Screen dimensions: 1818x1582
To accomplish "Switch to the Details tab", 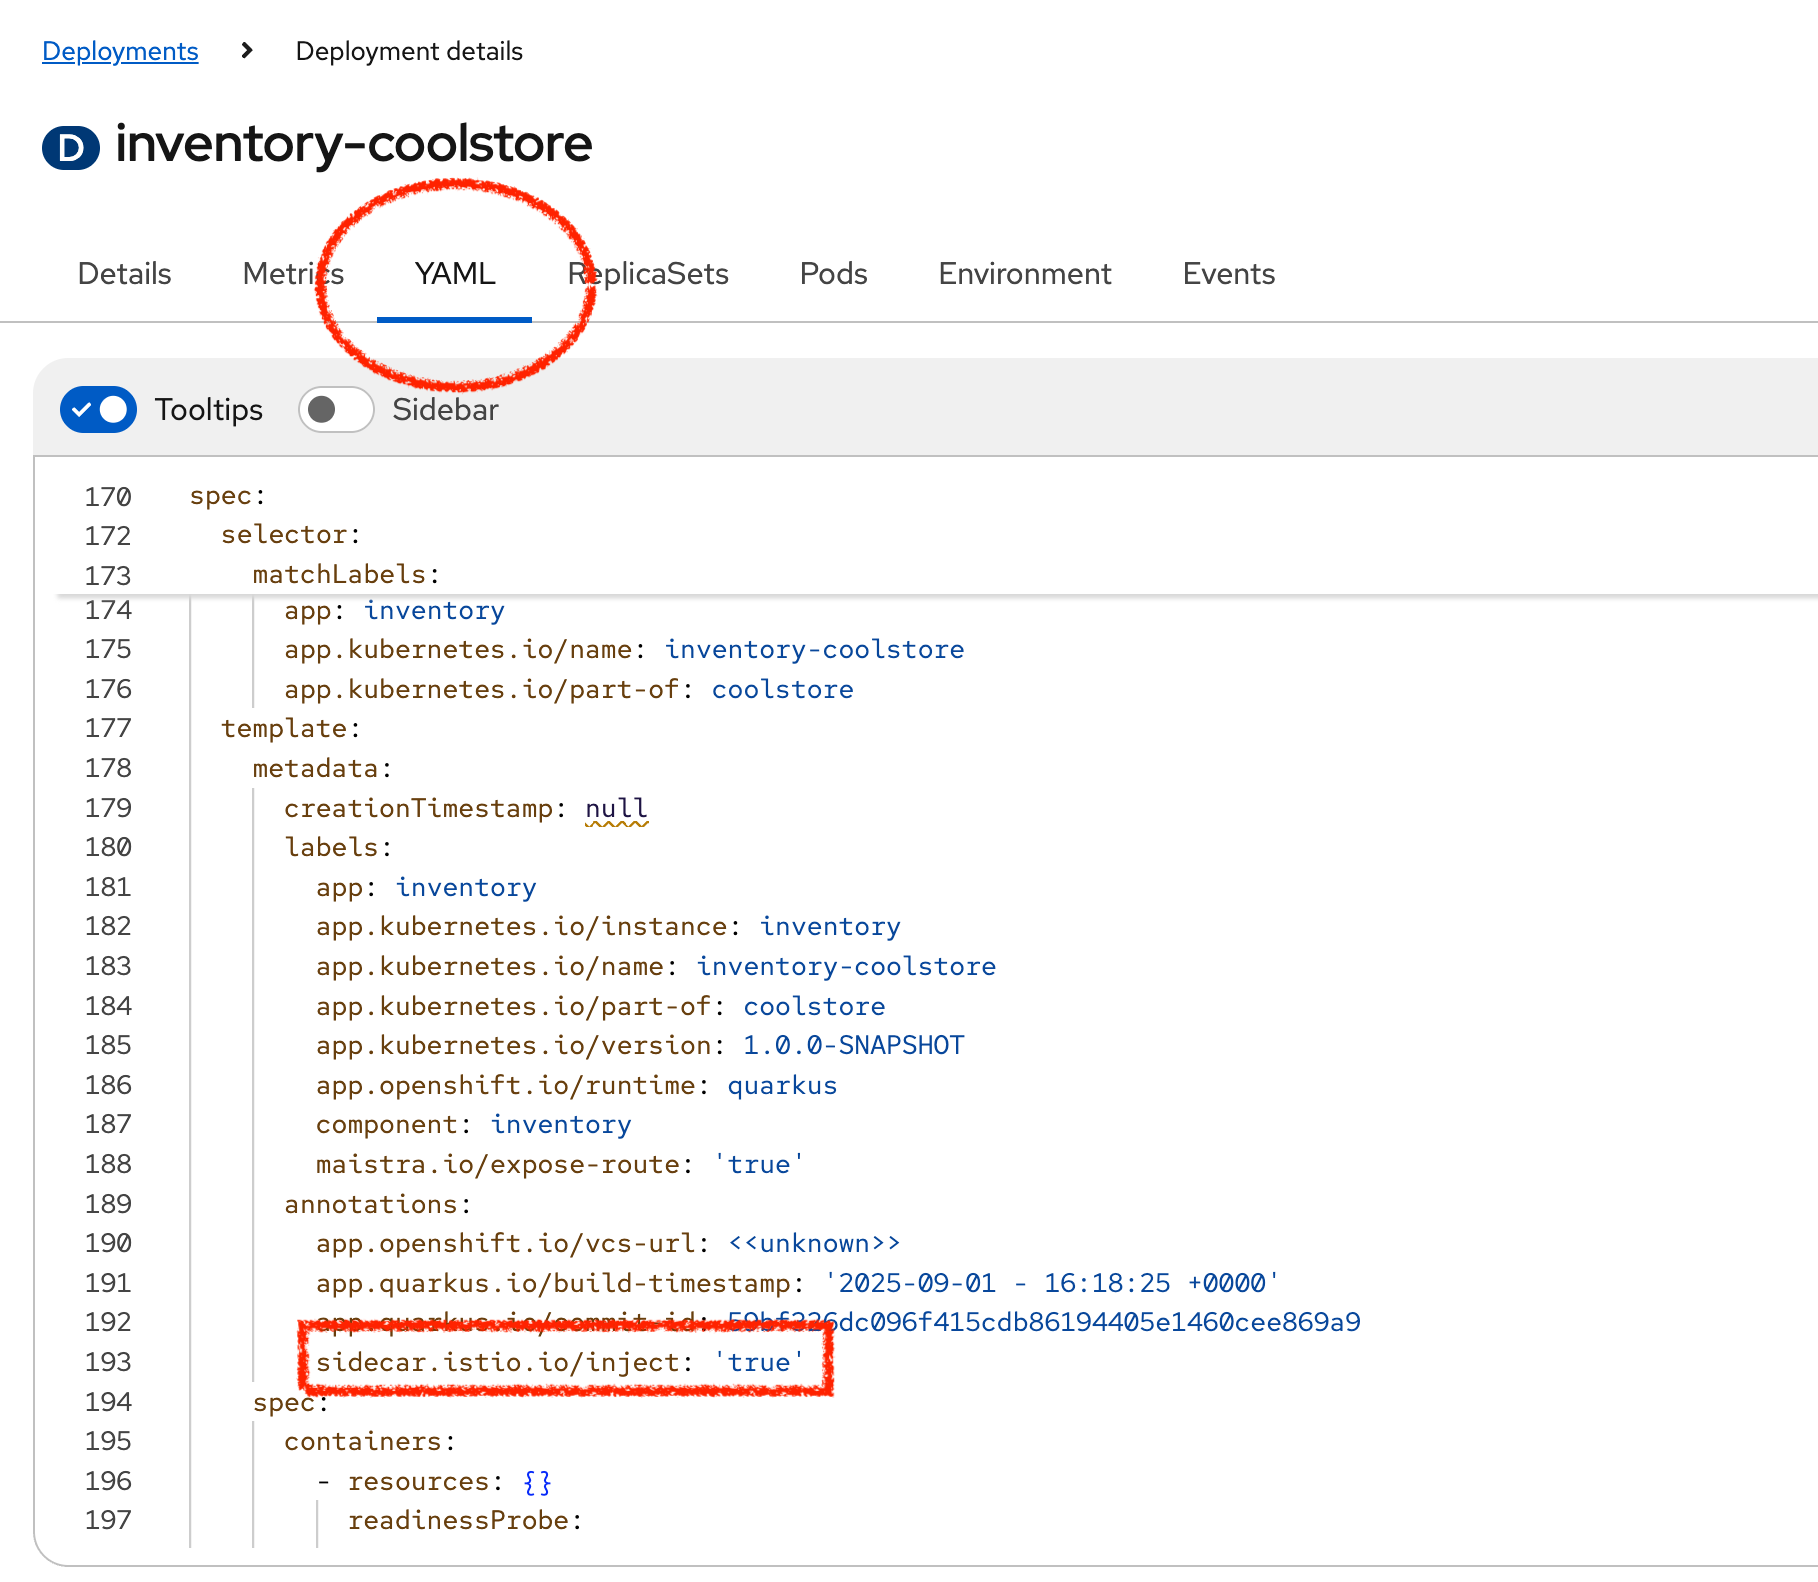I will [x=123, y=273].
